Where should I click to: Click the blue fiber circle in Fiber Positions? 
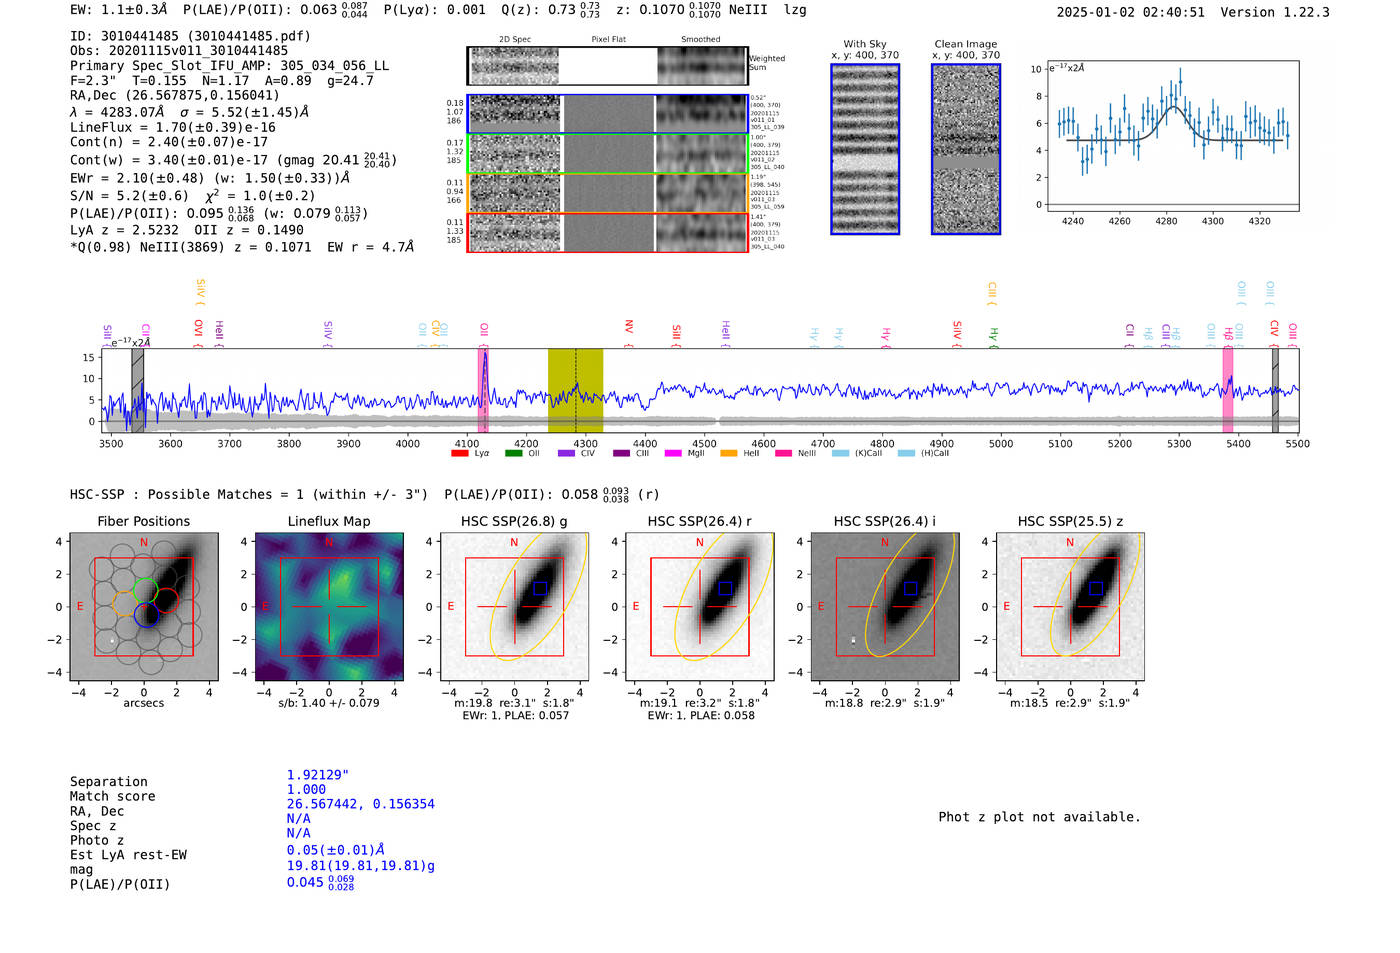146,614
